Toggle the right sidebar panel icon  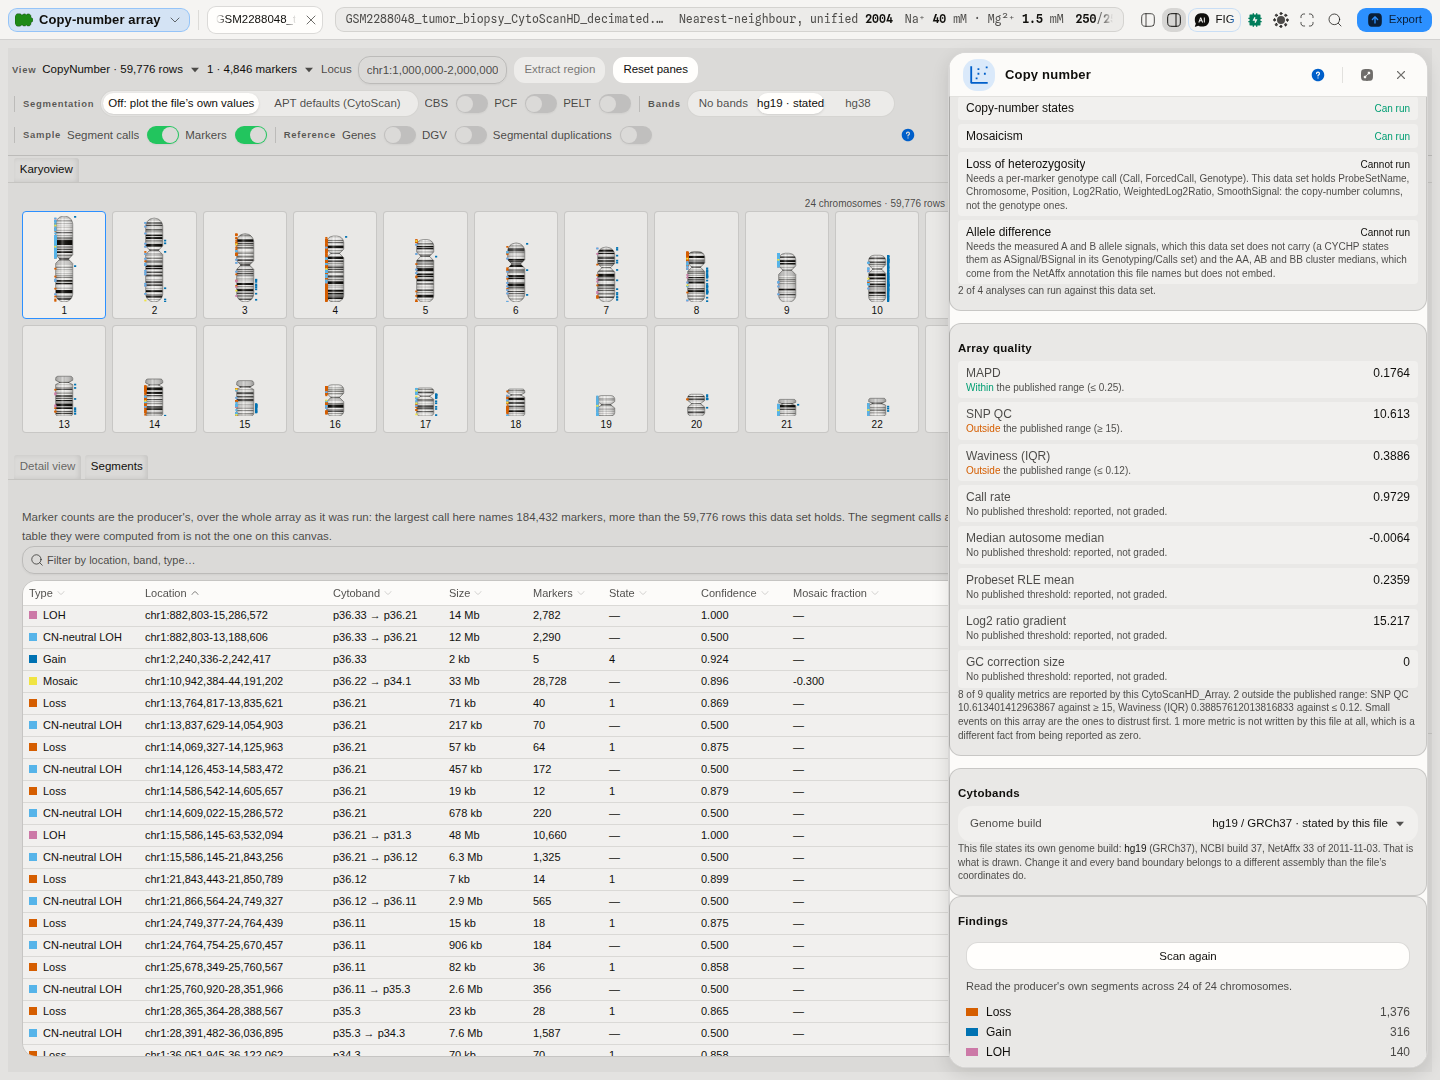pos(1174,20)
